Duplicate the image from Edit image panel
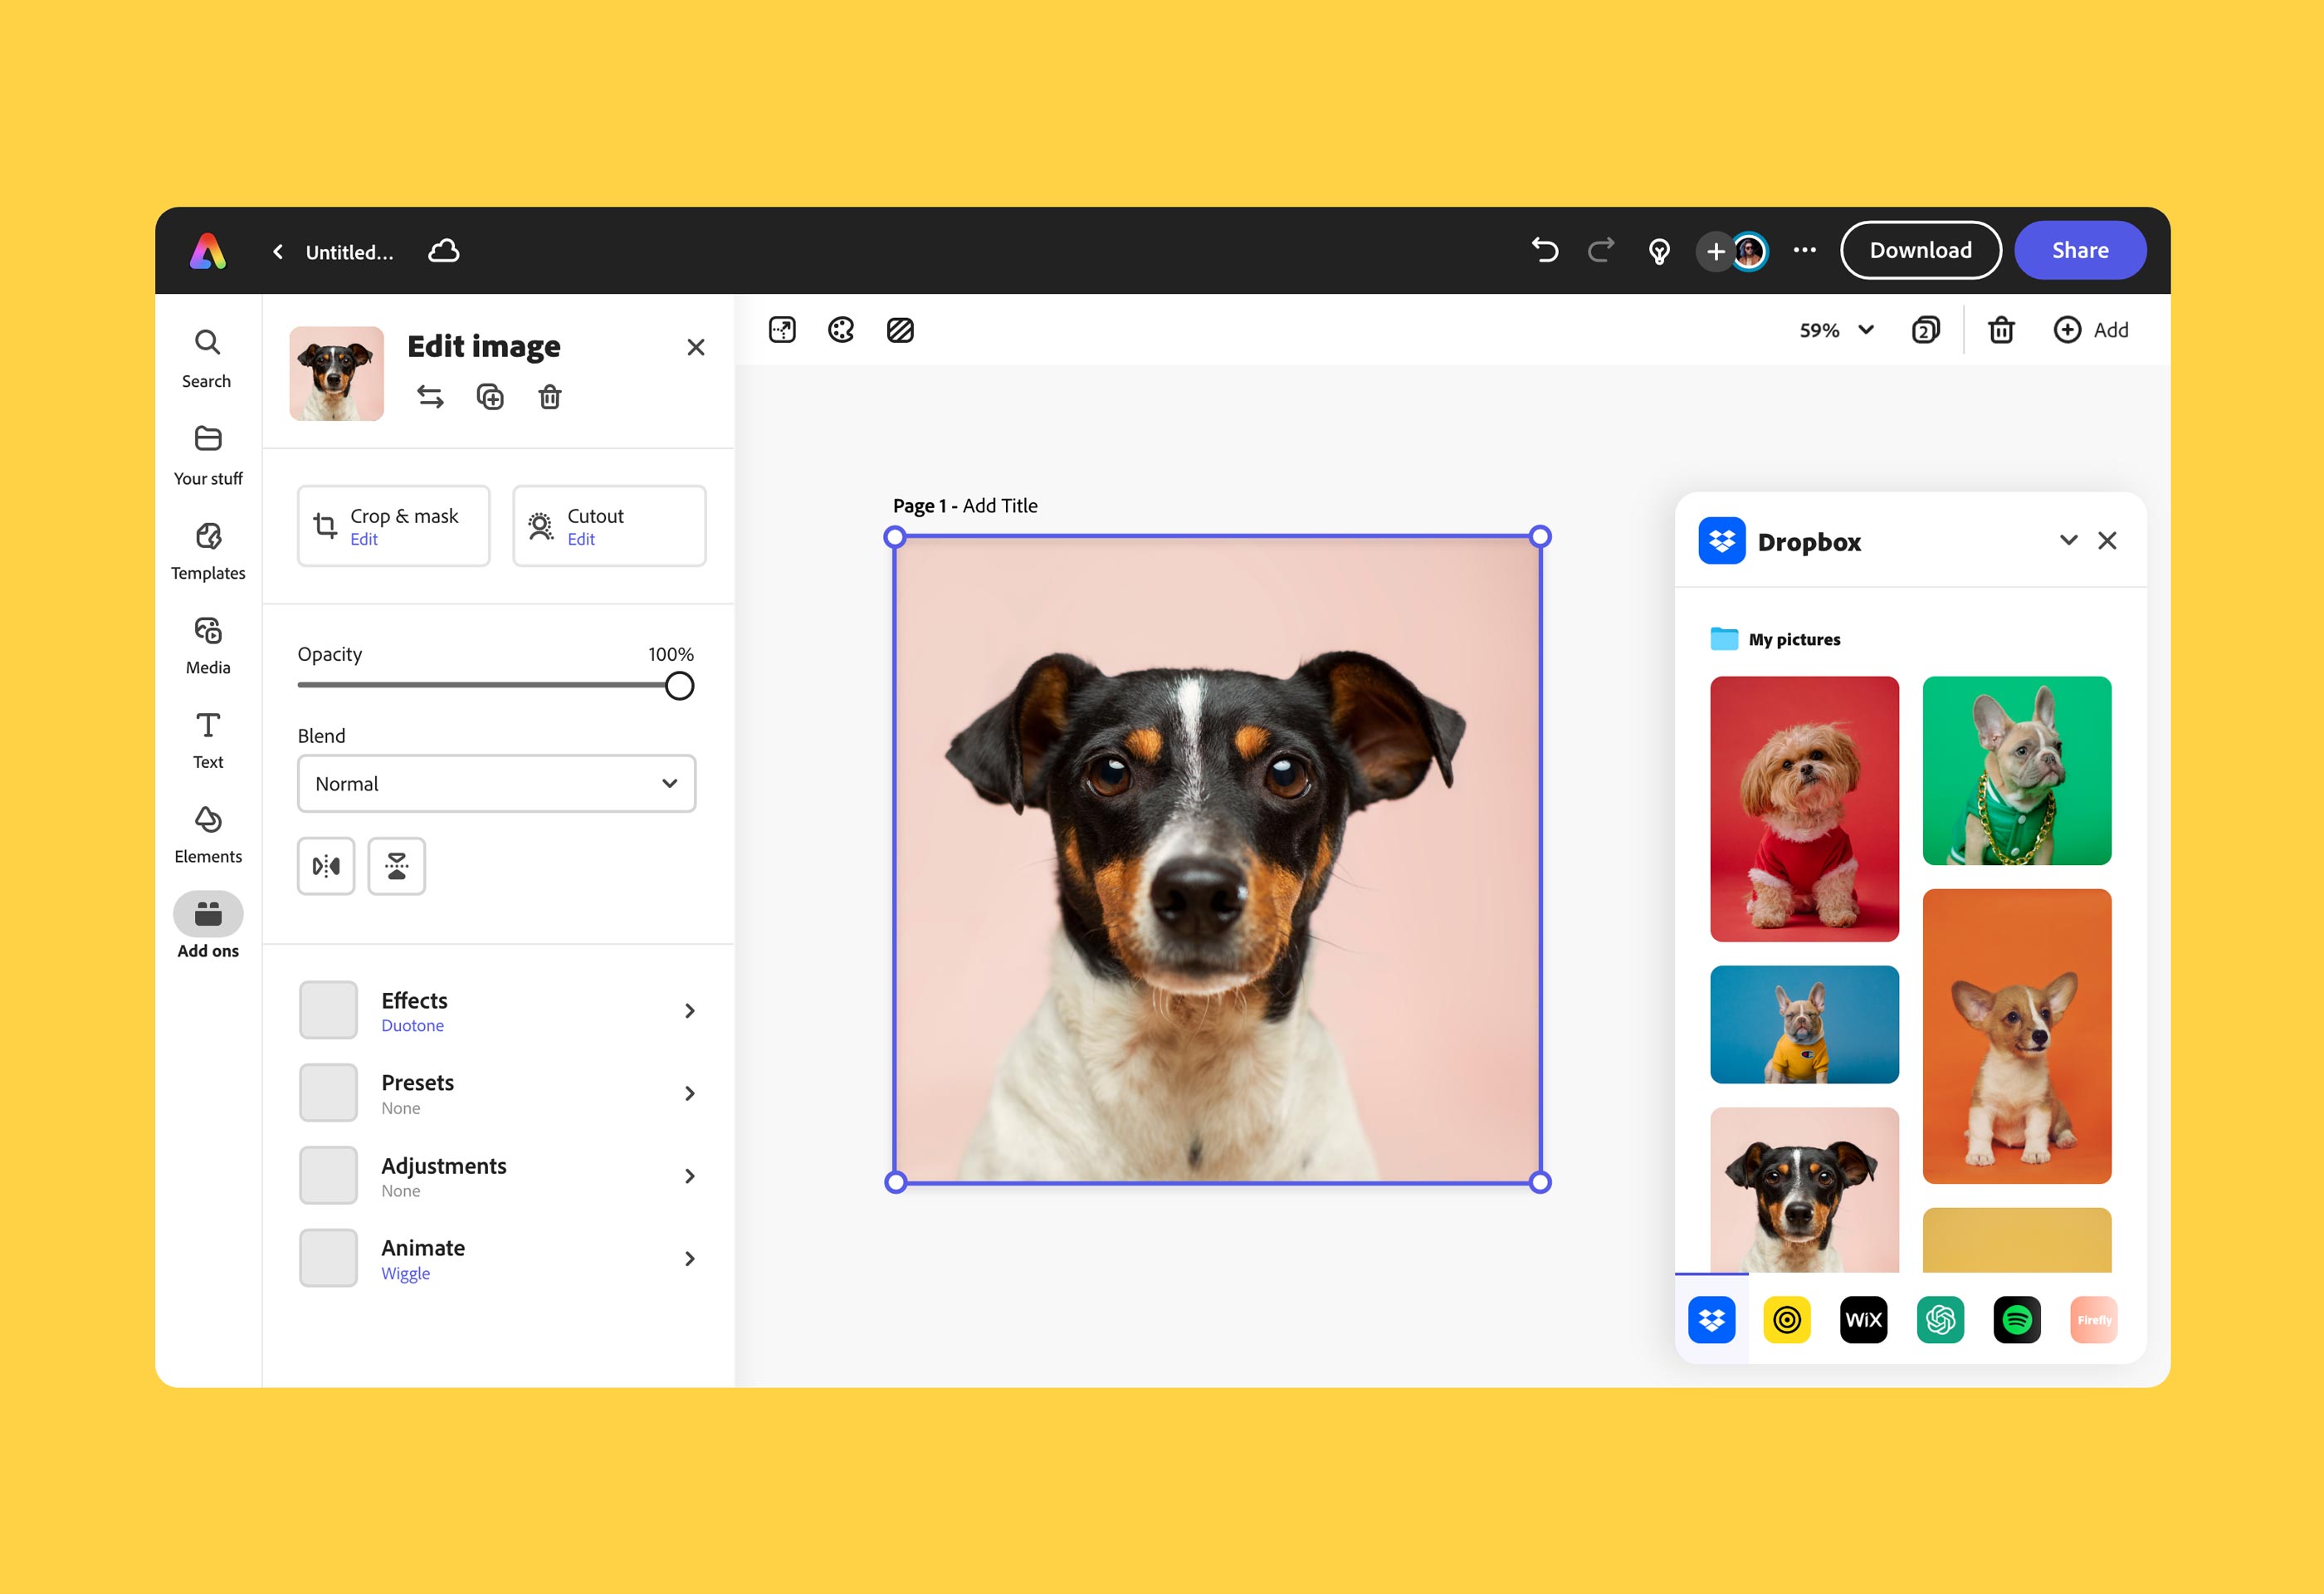Image resolution: width=2324 pixels, height=1594 pixels. [x=490, y=397]
